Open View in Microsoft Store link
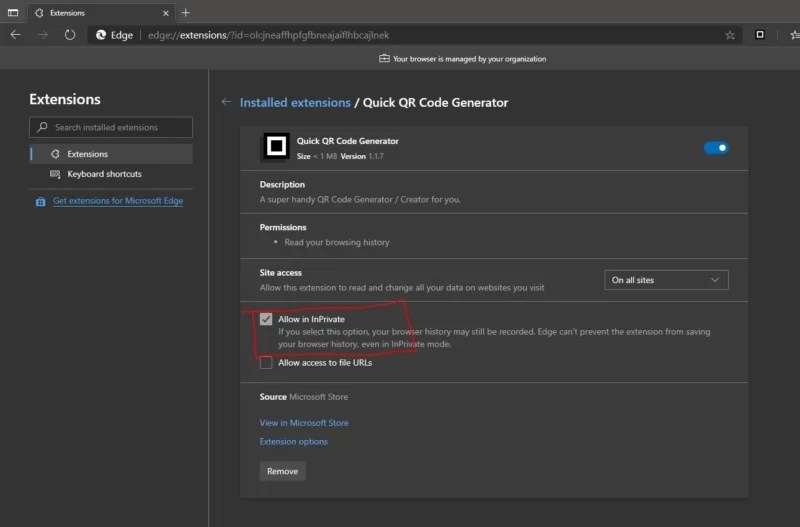 [x=304, y=422]
